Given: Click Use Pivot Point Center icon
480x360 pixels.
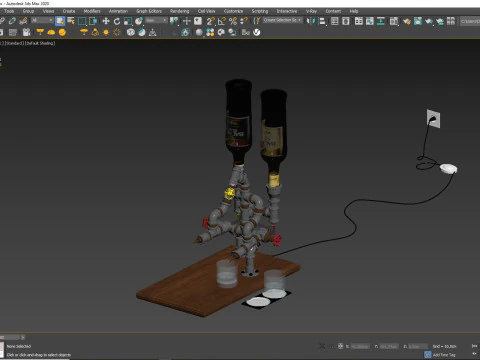Looking at the screenshot, I should (x=174, y=21).
